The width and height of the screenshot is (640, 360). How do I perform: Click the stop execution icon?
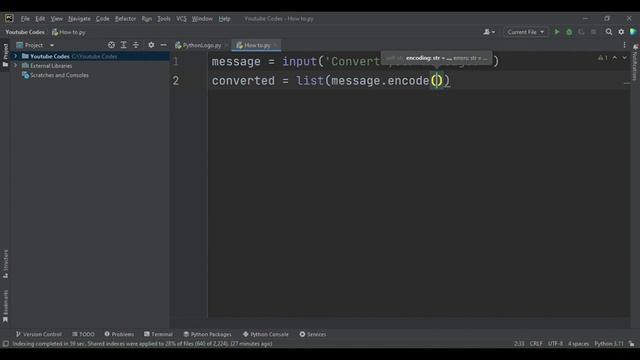[593, 32]
